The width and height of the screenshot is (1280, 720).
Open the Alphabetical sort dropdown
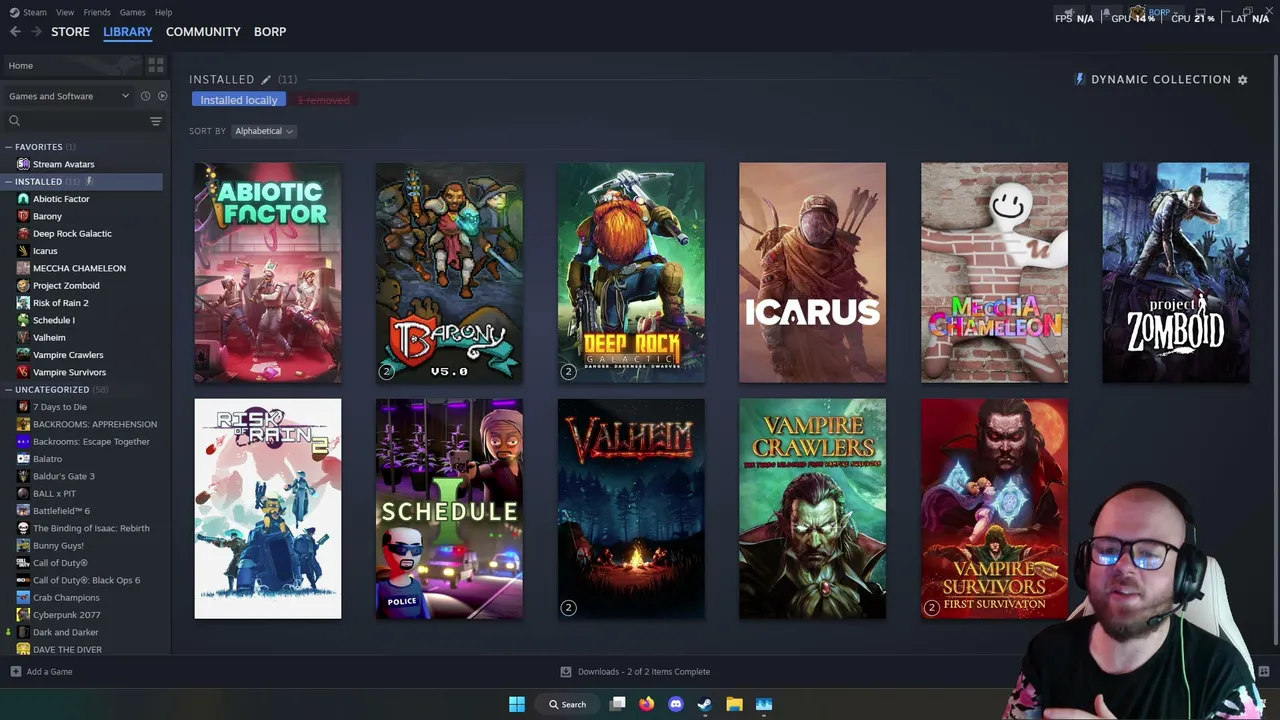(263, 131)
